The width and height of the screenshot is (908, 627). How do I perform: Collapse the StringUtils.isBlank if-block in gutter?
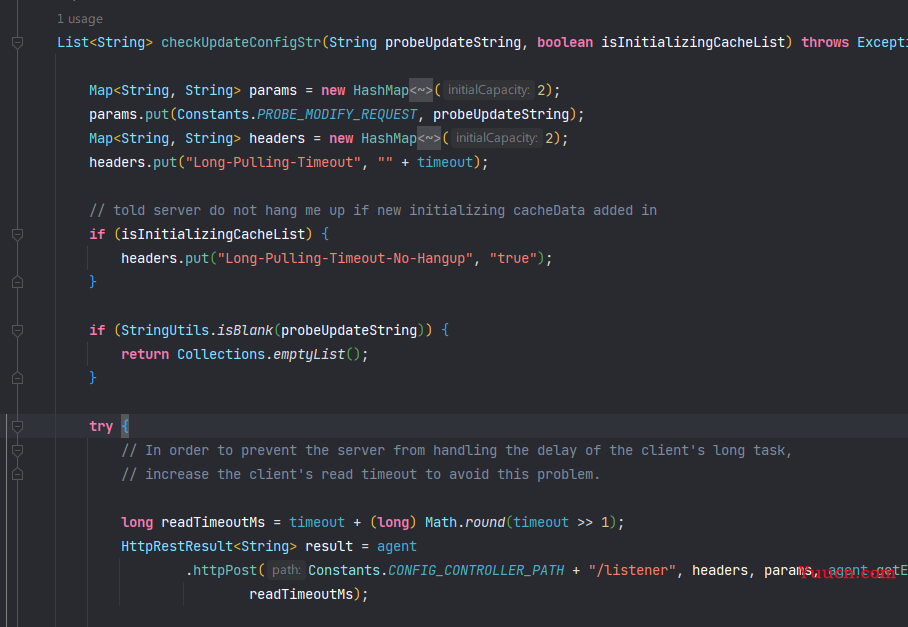17,330
